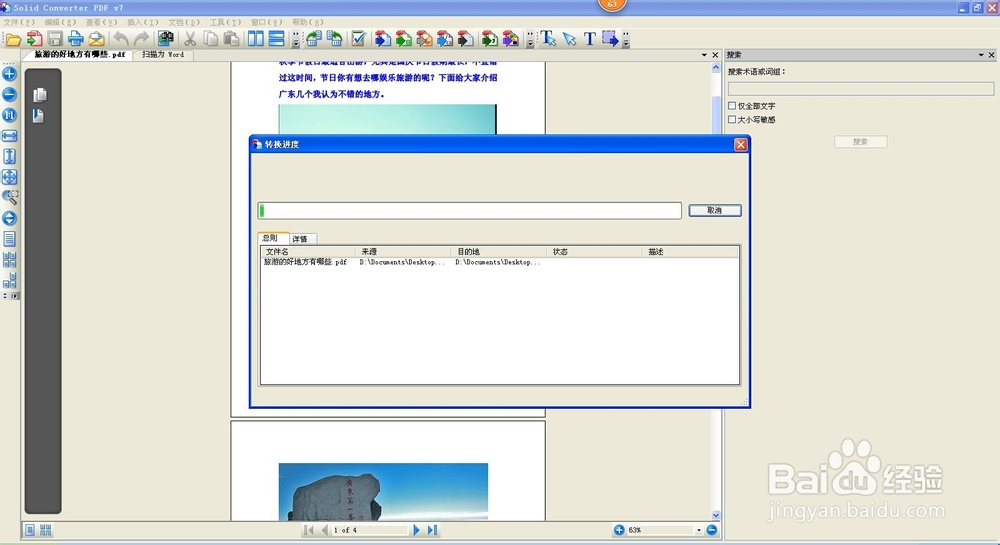This screenshot has height=545, width=1000.
Task: Click the Cut scissors icon
Action: click(190, 39)
